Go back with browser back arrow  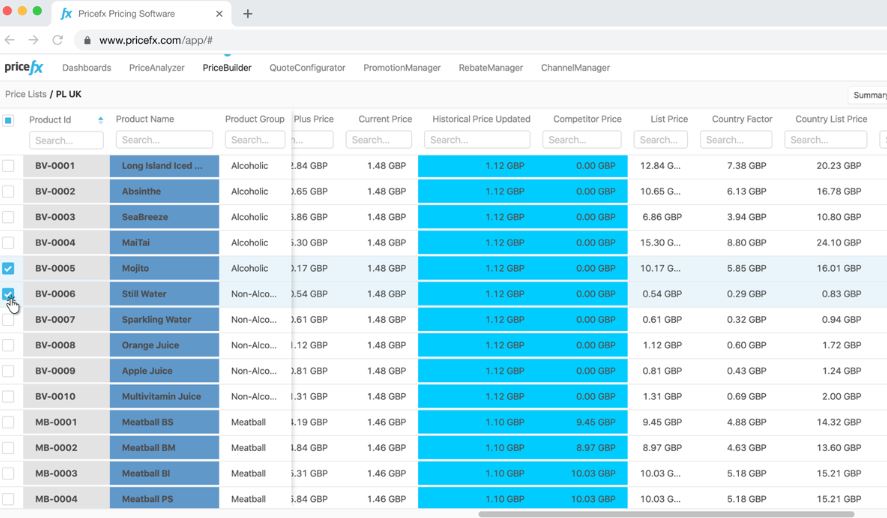click(x=10, y=40)
